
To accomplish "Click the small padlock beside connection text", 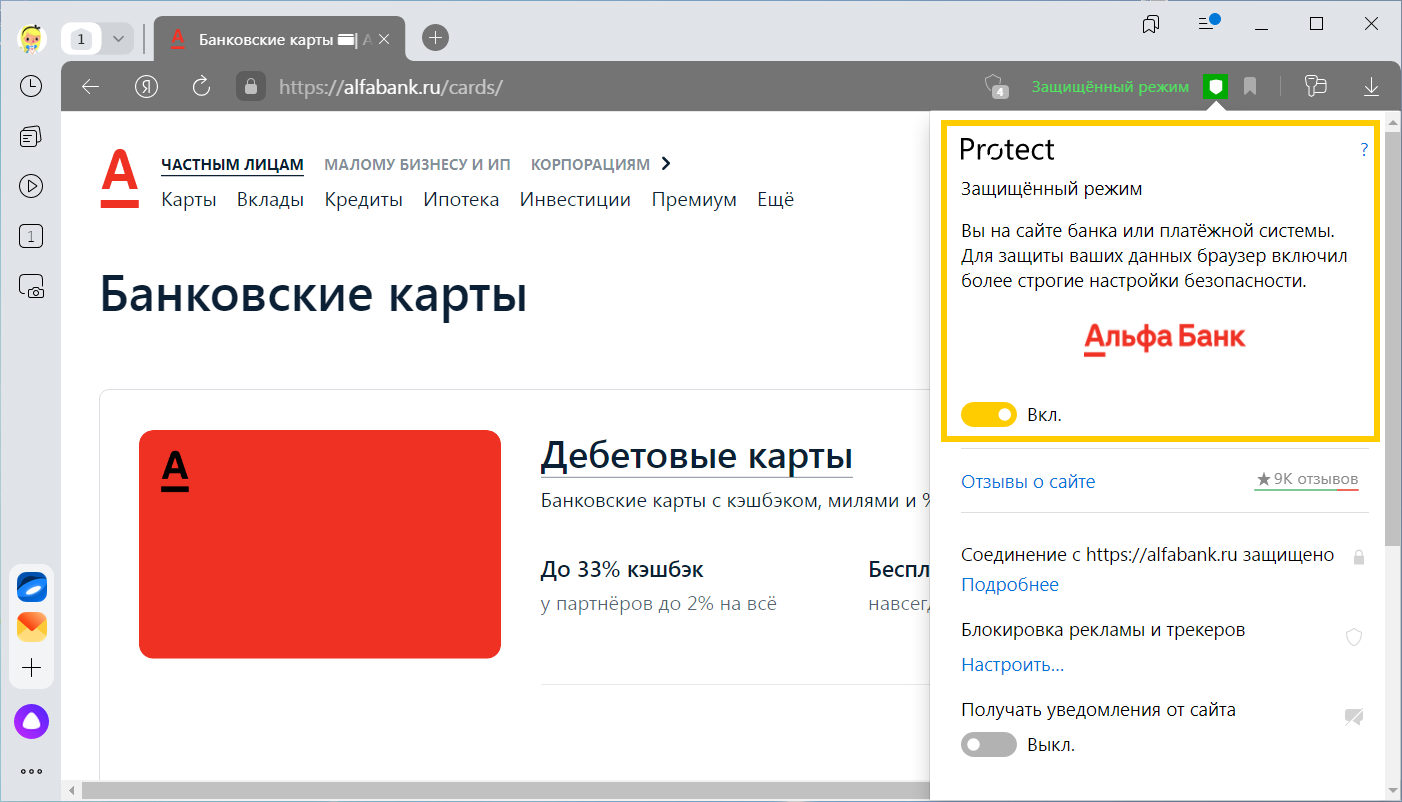I will coord(1358,556).
